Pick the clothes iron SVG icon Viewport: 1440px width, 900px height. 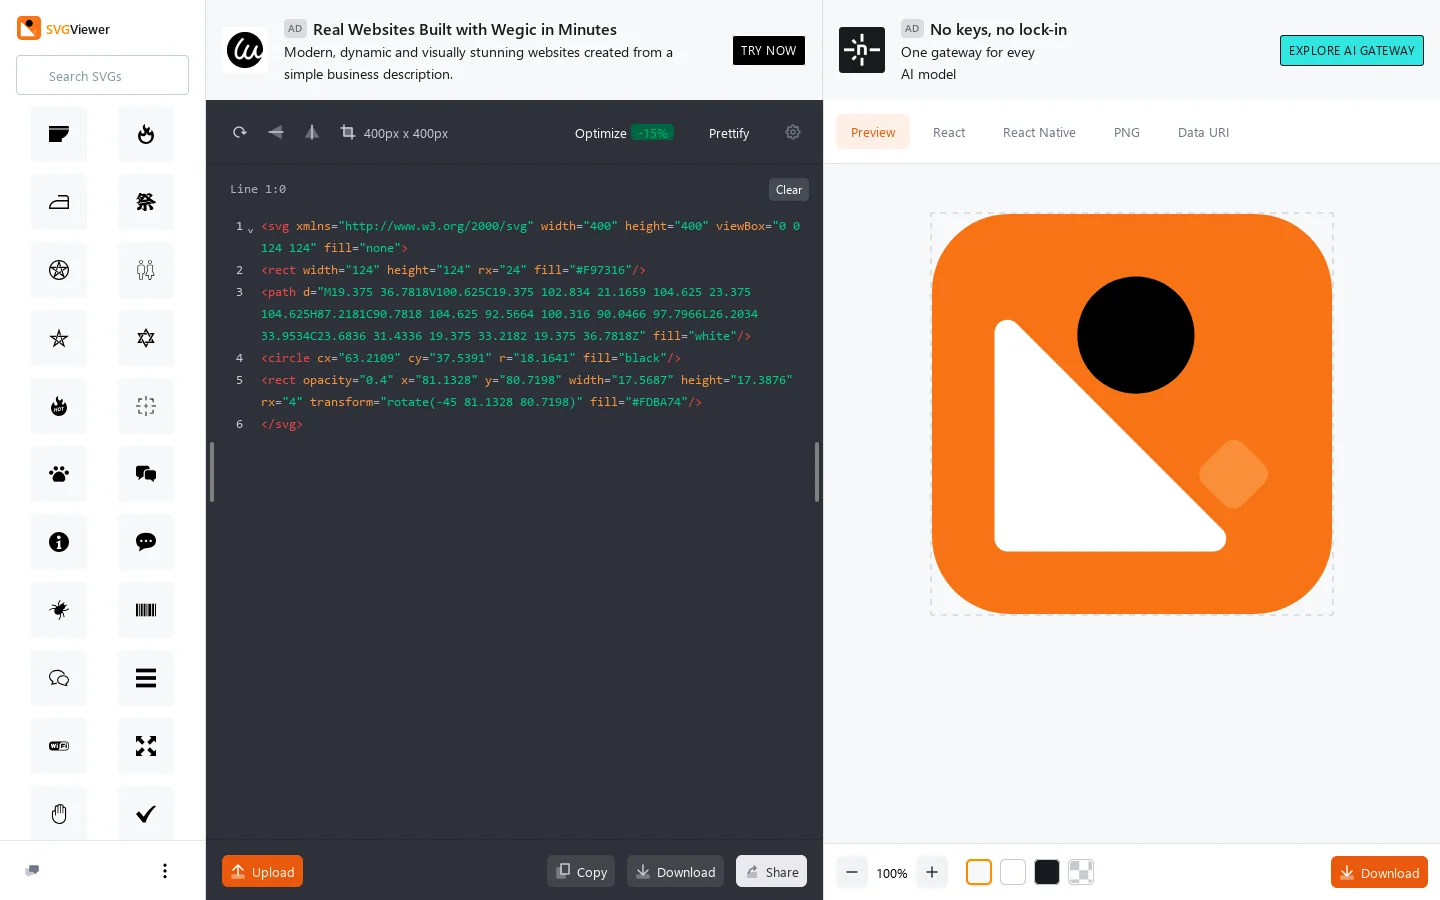pyautogui.click(x=59, y=202)
